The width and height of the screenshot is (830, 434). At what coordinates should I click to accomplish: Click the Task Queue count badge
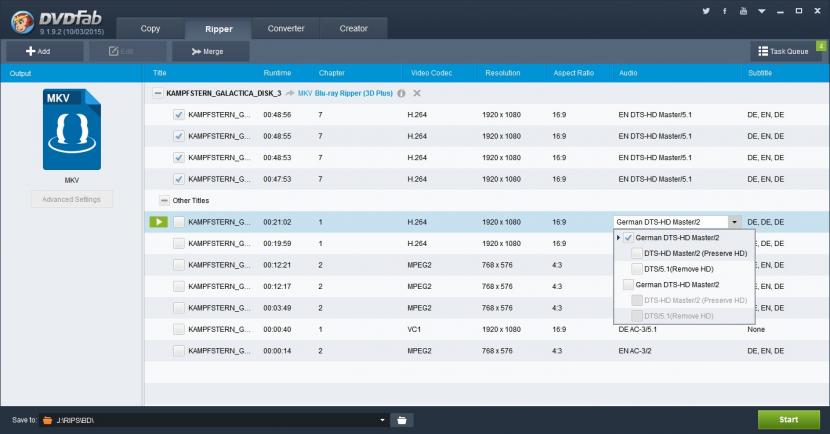point(821,46)
